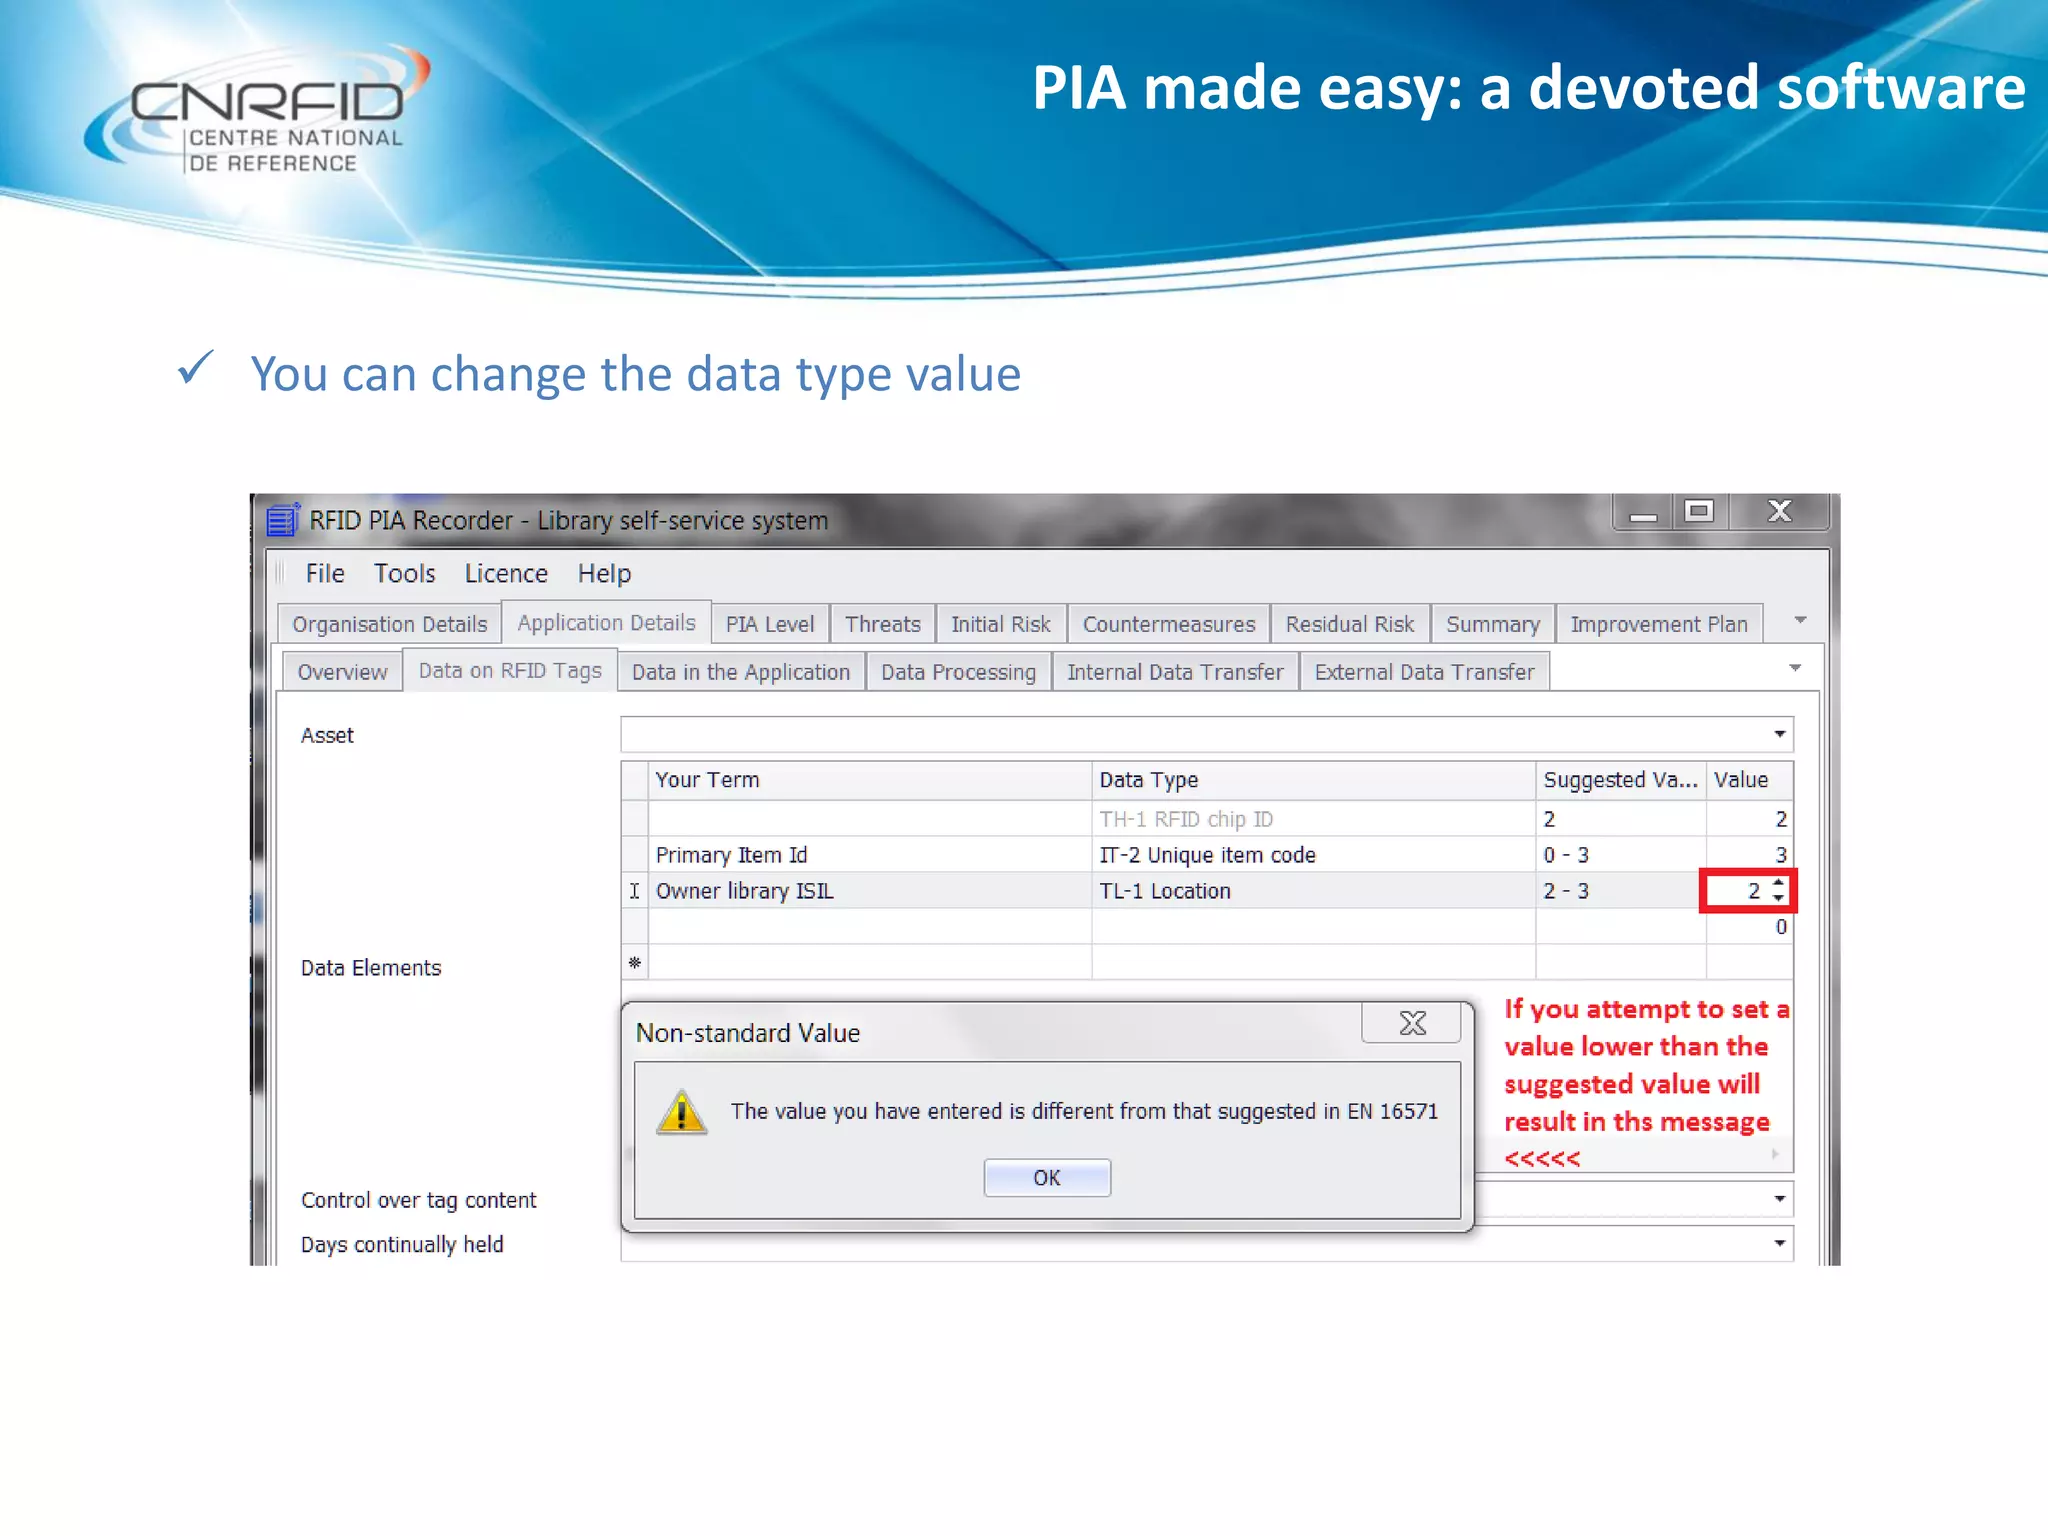Open the Control over tag content dropdown

pyautogui.click(x=1780, y=1199)
